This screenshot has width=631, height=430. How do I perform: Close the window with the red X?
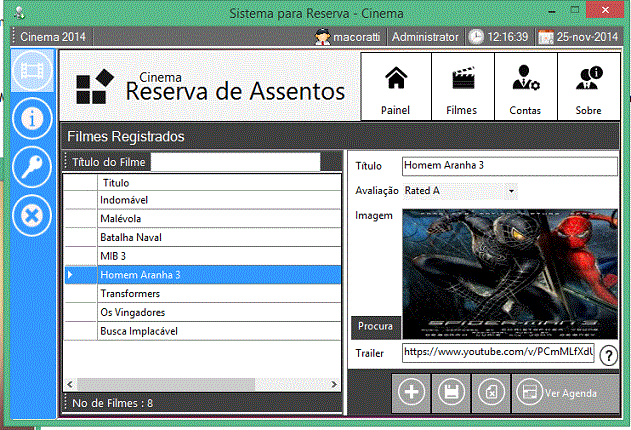605,10
